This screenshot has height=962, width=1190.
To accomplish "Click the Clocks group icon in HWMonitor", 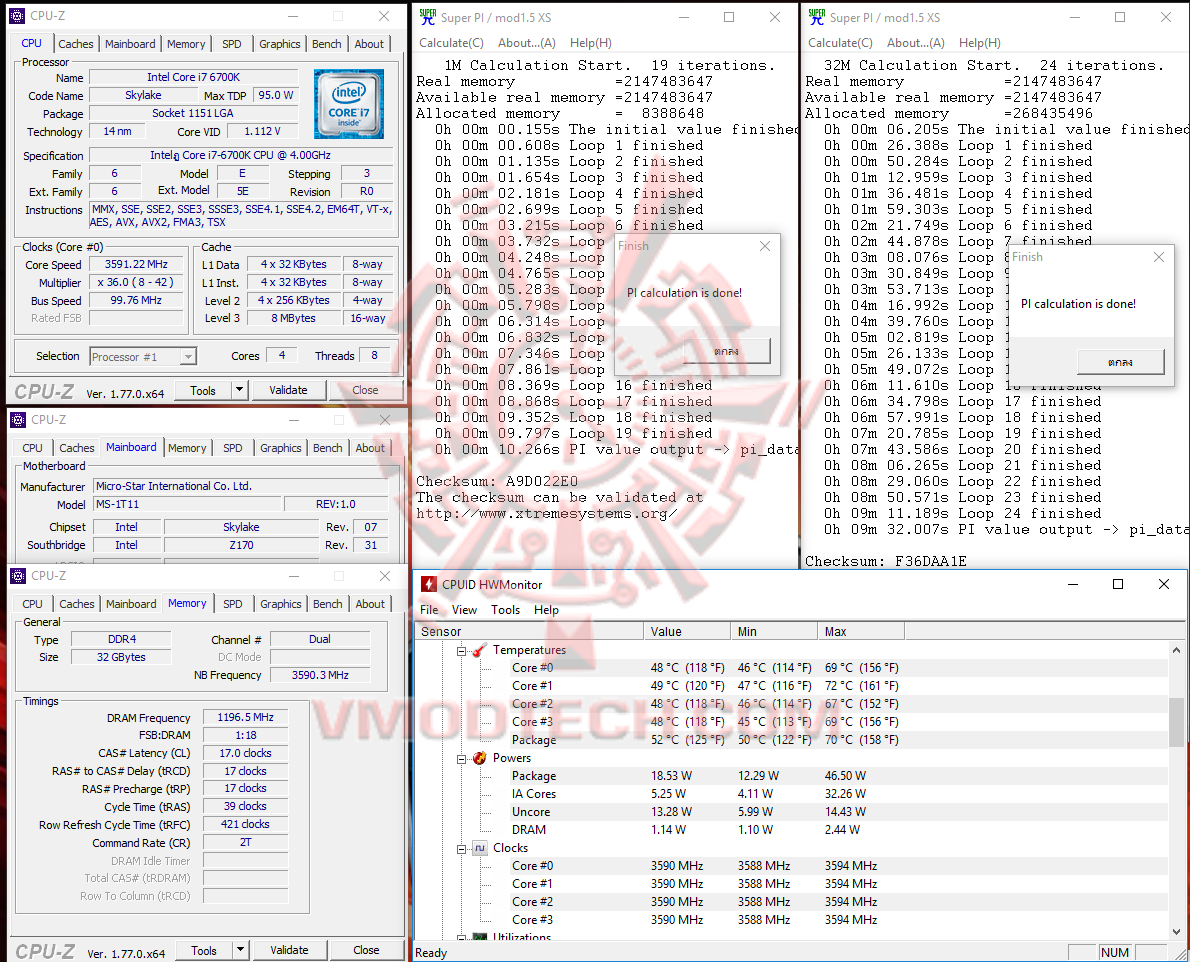I will (x=479, y=848).
